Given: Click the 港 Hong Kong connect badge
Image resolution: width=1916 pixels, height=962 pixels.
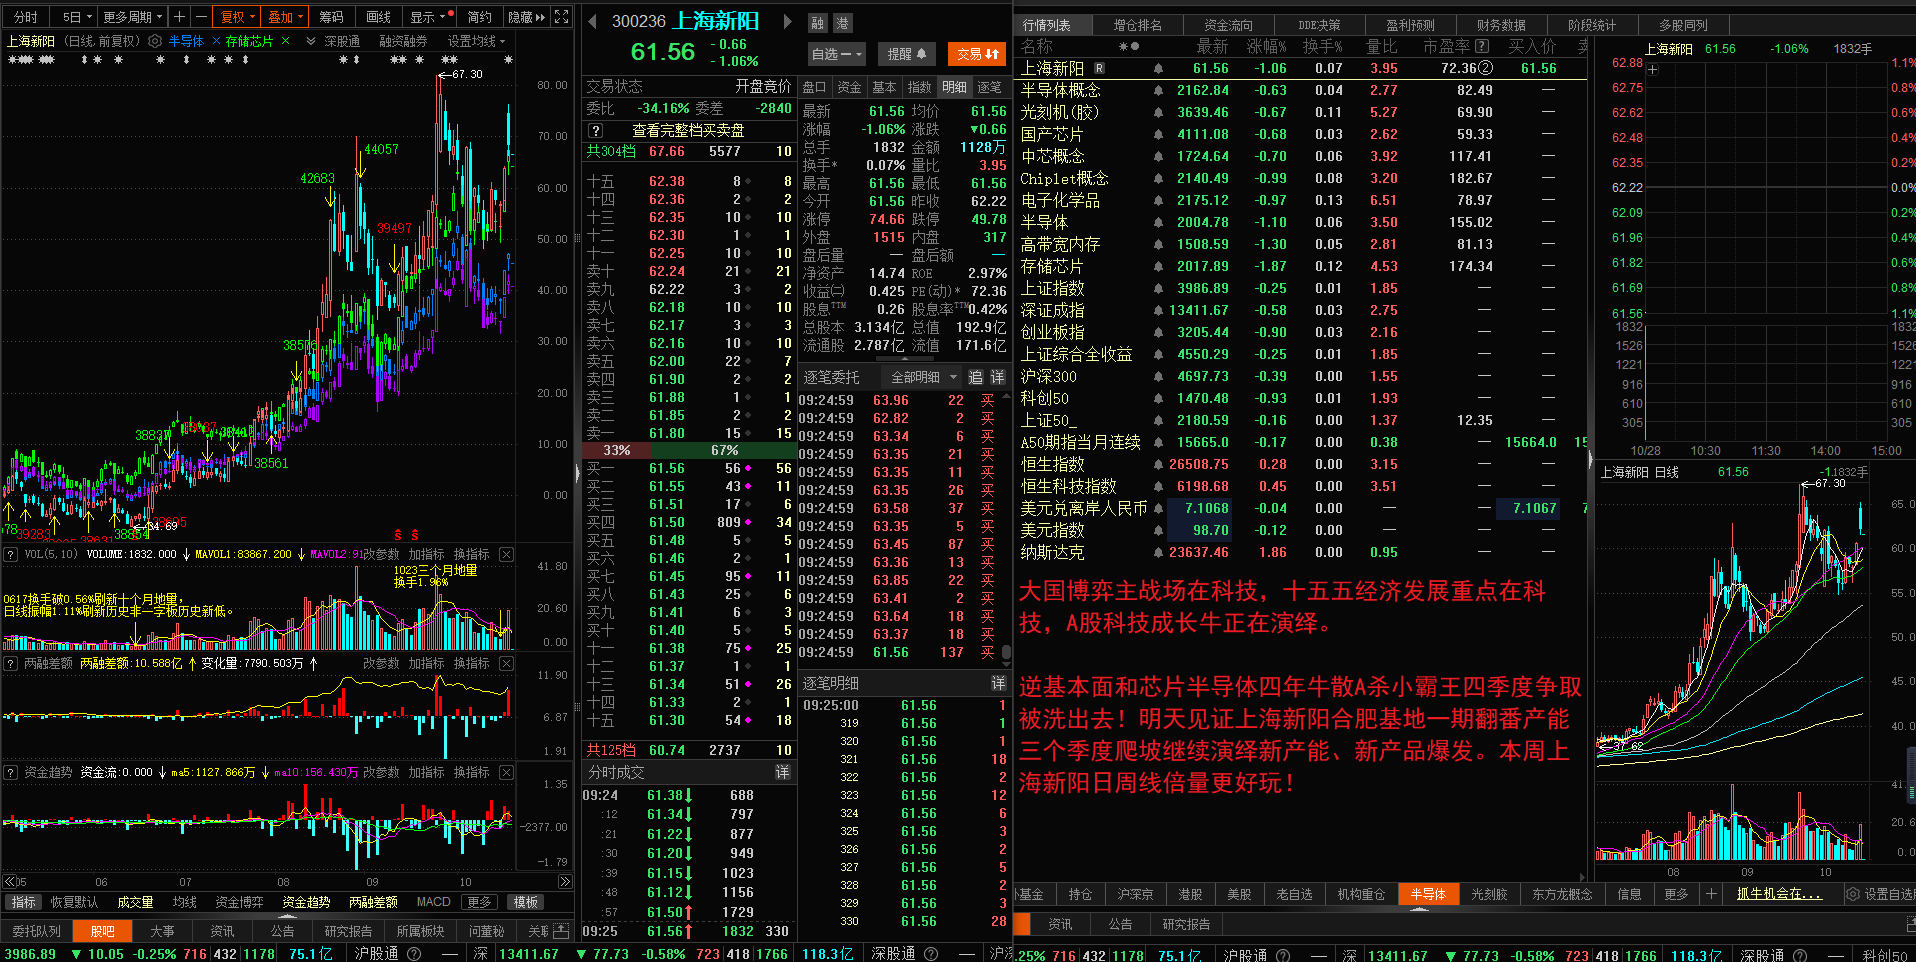Looking at the screenshot, I should coord(842,23).
